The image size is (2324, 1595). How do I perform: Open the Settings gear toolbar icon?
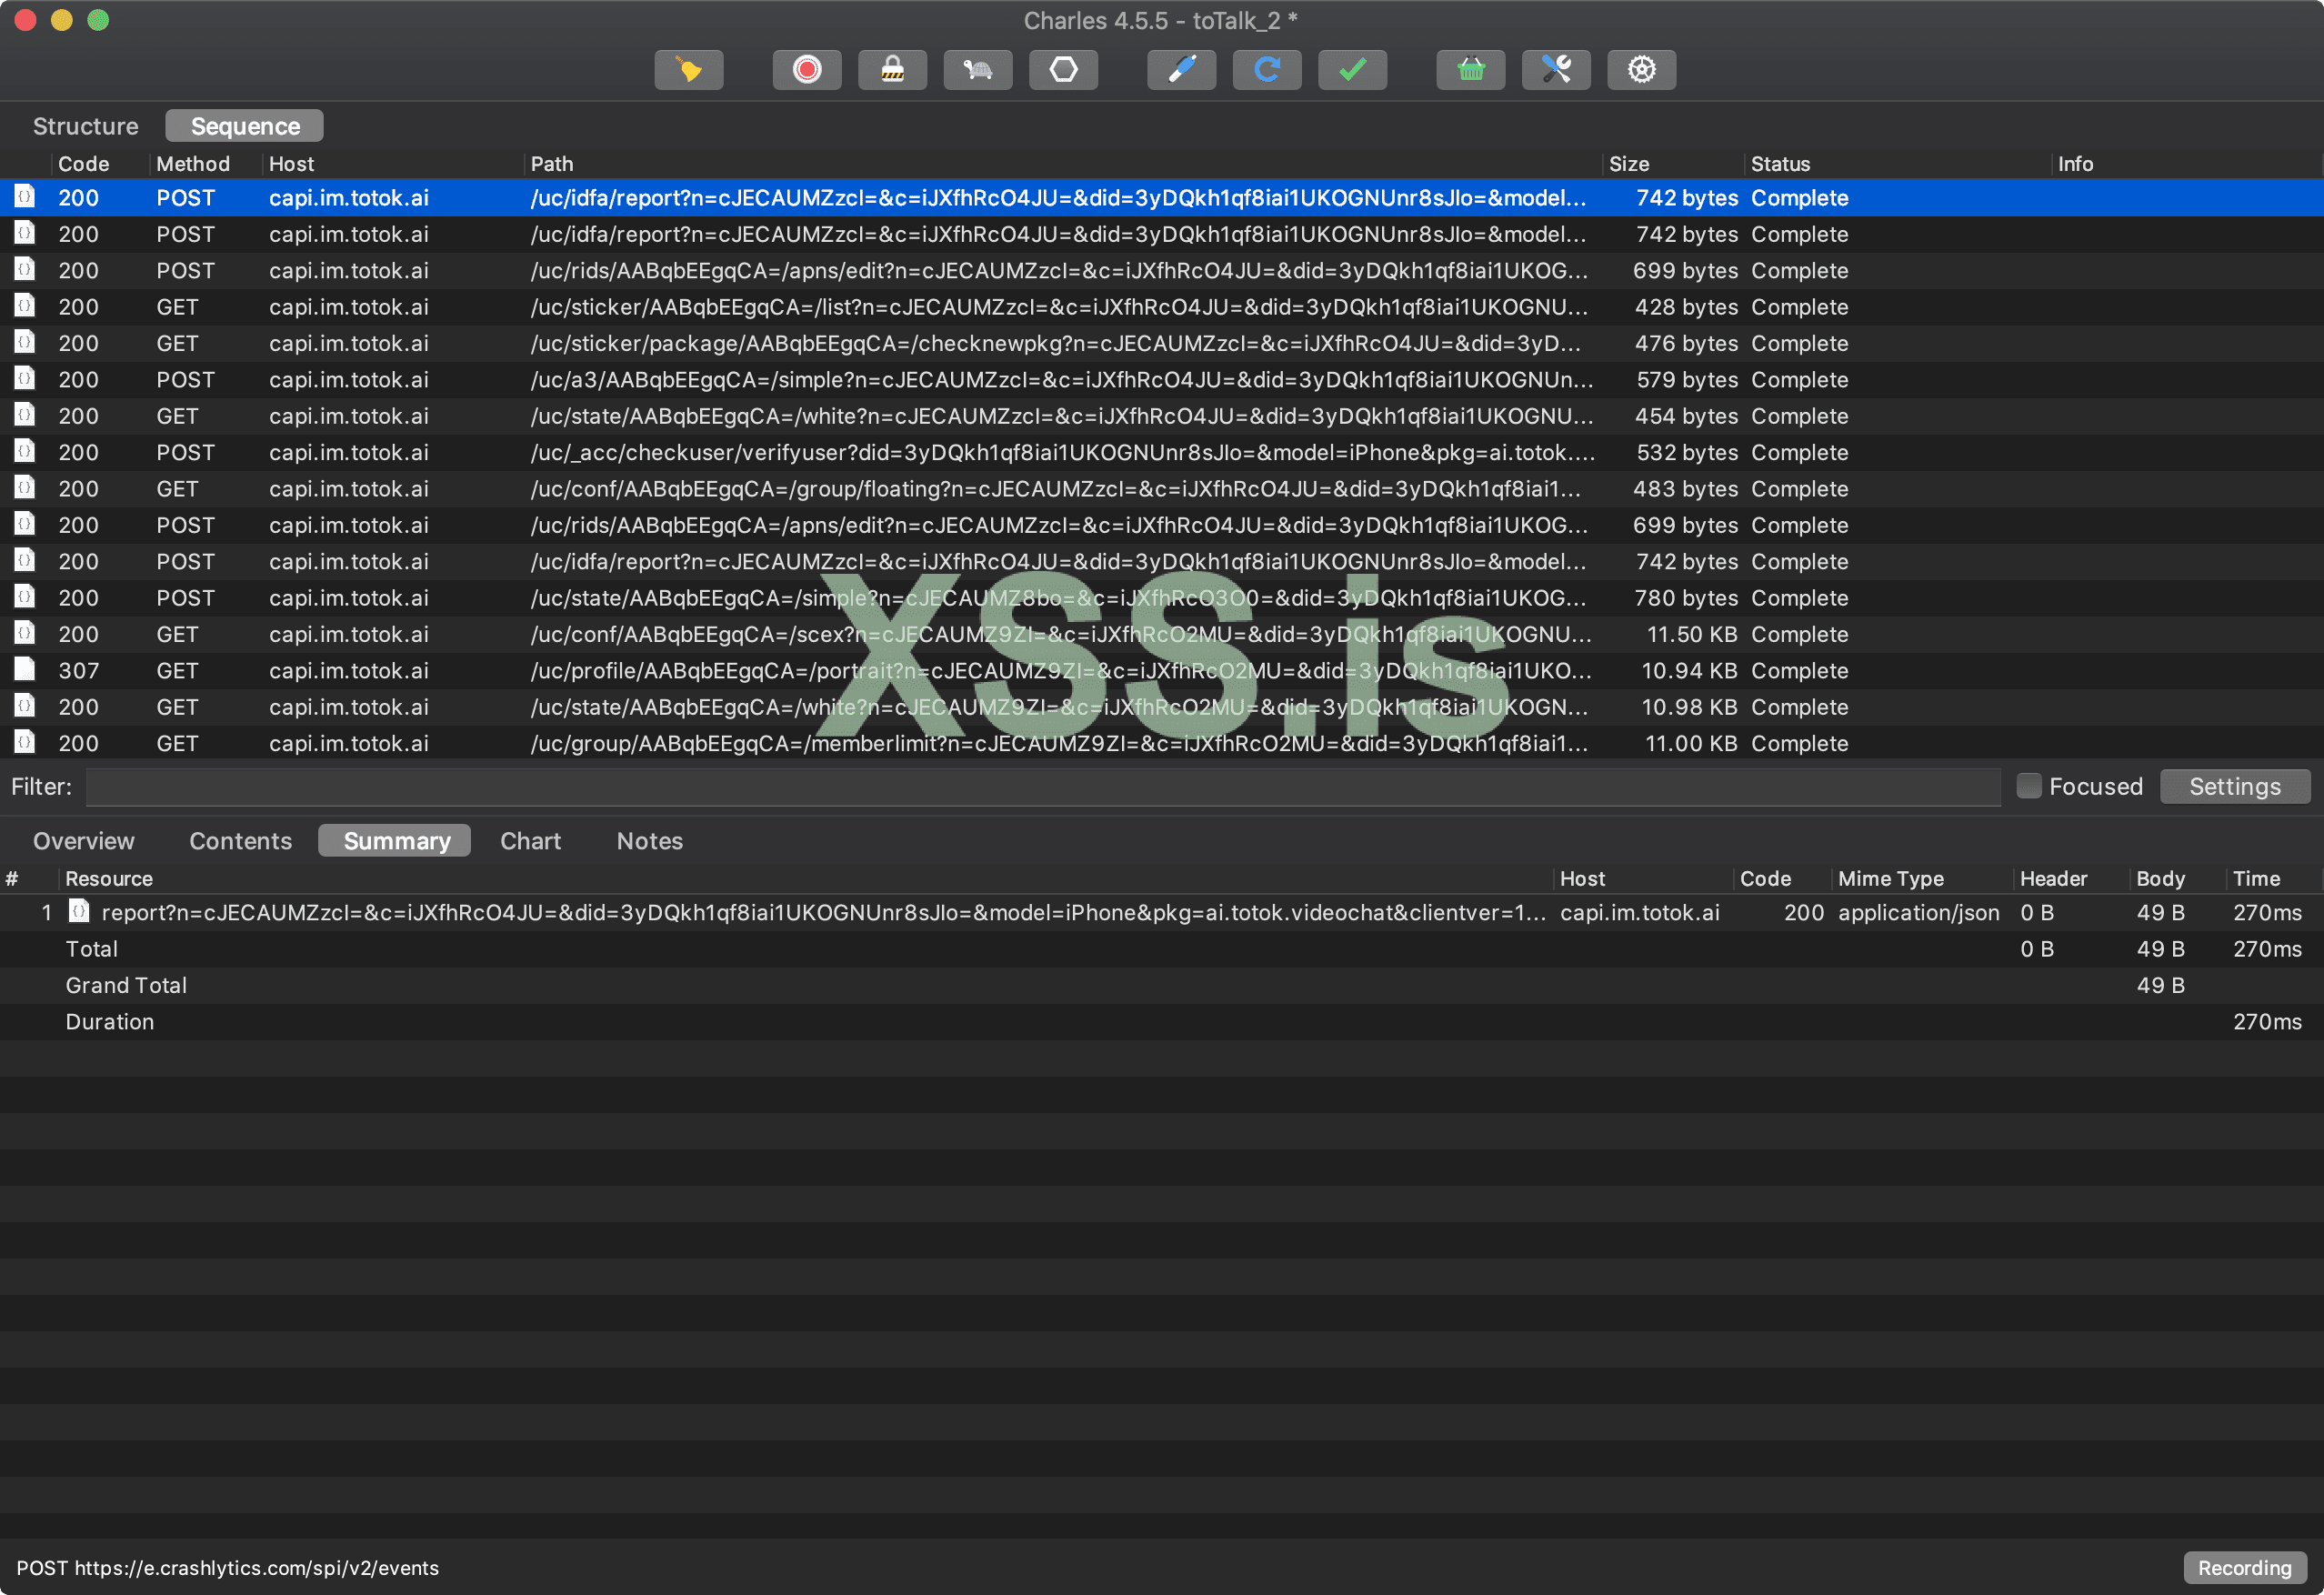1641,69
